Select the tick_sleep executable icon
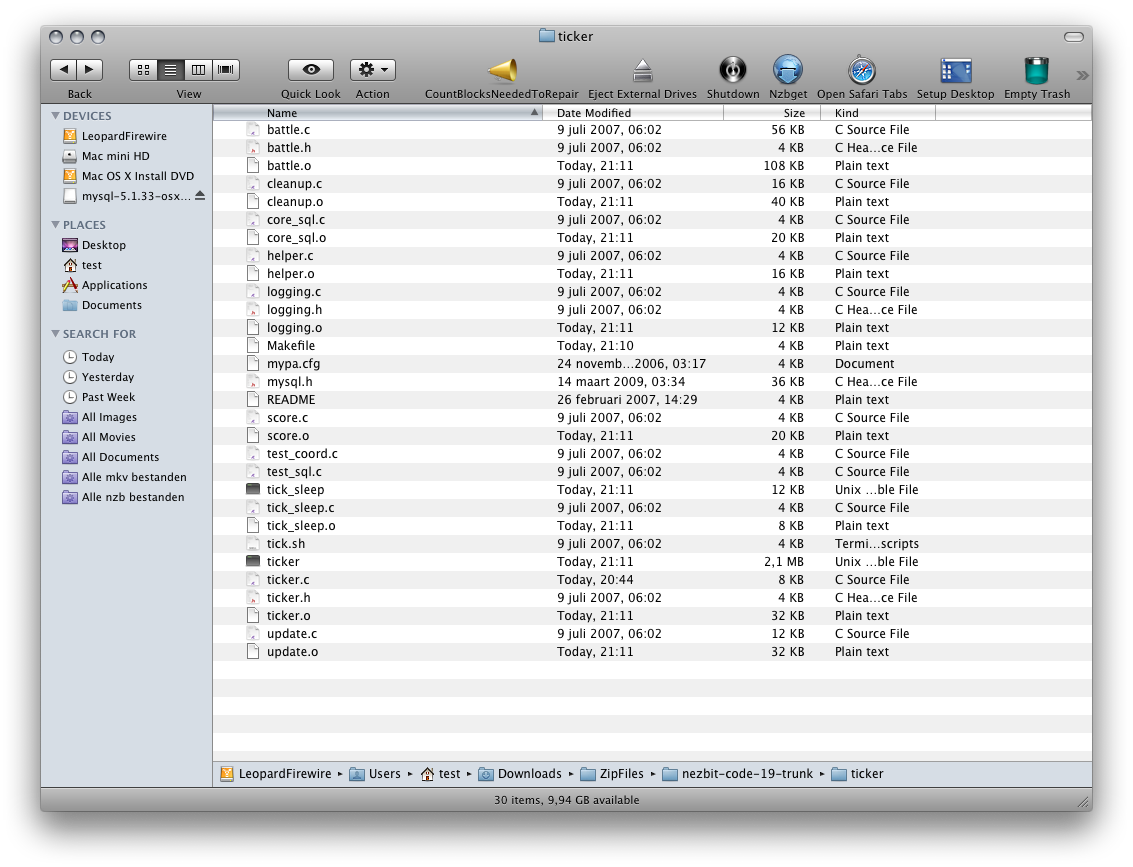Image resolution: width=1133 pixels, height=867 pixels. [x=253, y=489]
